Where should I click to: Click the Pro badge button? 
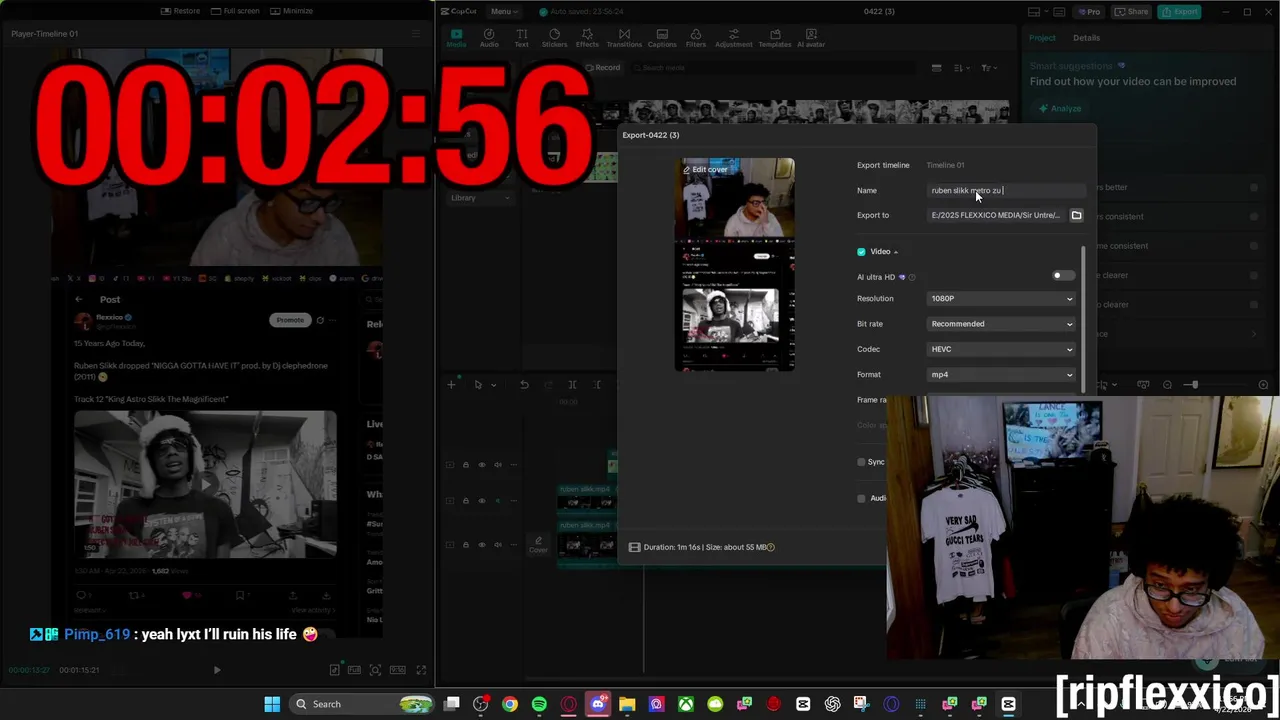click(x=1089, y=12)
